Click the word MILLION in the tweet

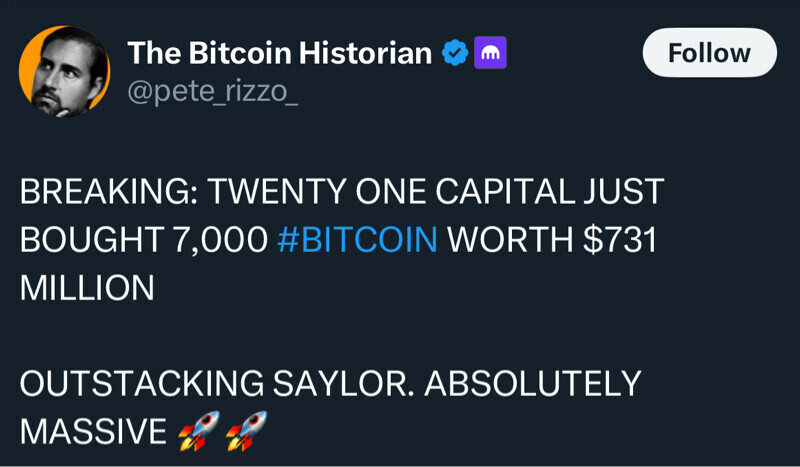(87, 288)
